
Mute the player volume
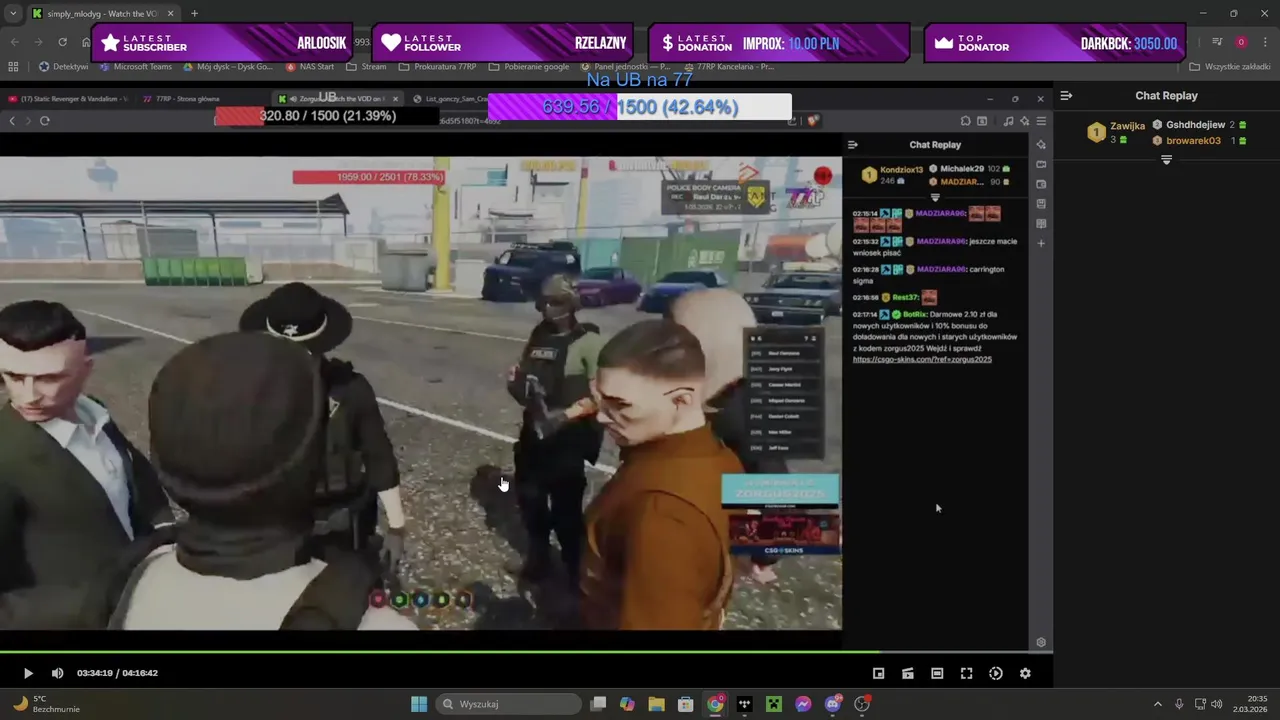(57, 673)
